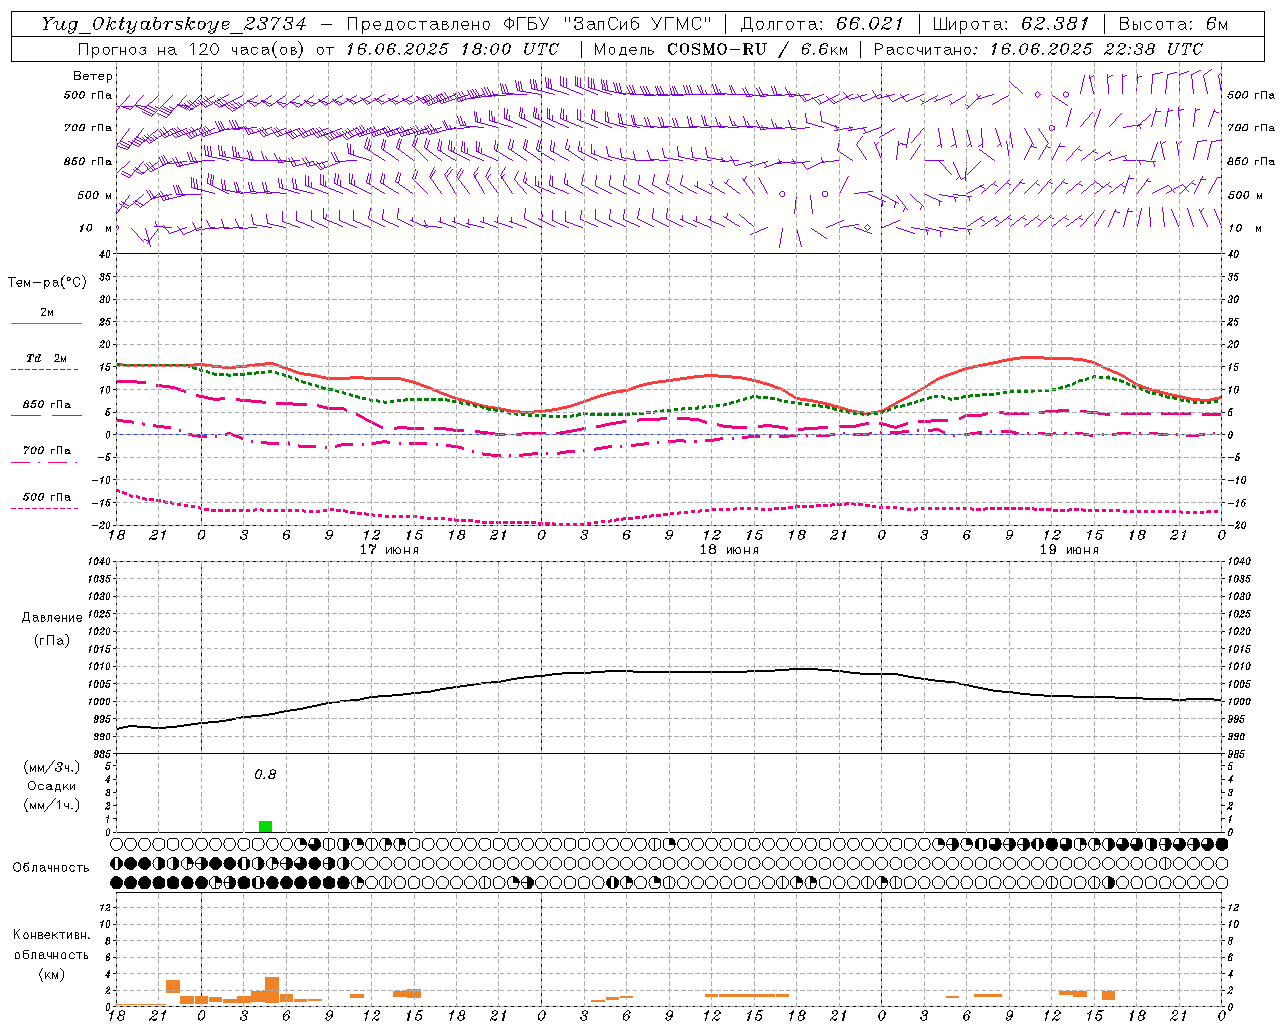Click the '700 гПа' temperature legend entry
This screenshot has height=1024, width=1280.
[x=46, y=451]
